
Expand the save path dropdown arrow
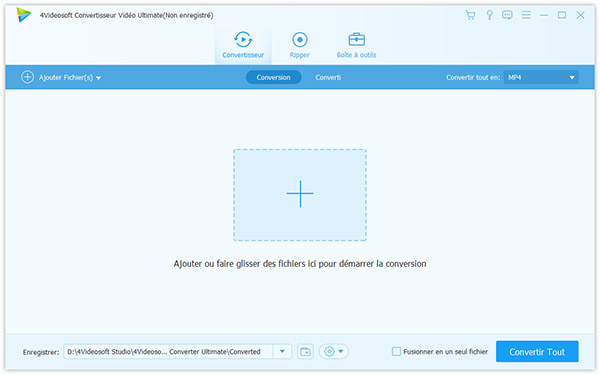(282, 352)
